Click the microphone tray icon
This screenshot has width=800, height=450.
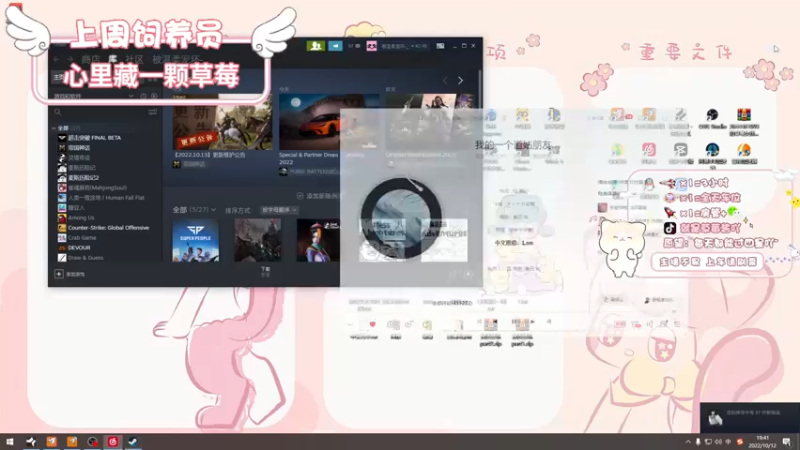(698, 442)
